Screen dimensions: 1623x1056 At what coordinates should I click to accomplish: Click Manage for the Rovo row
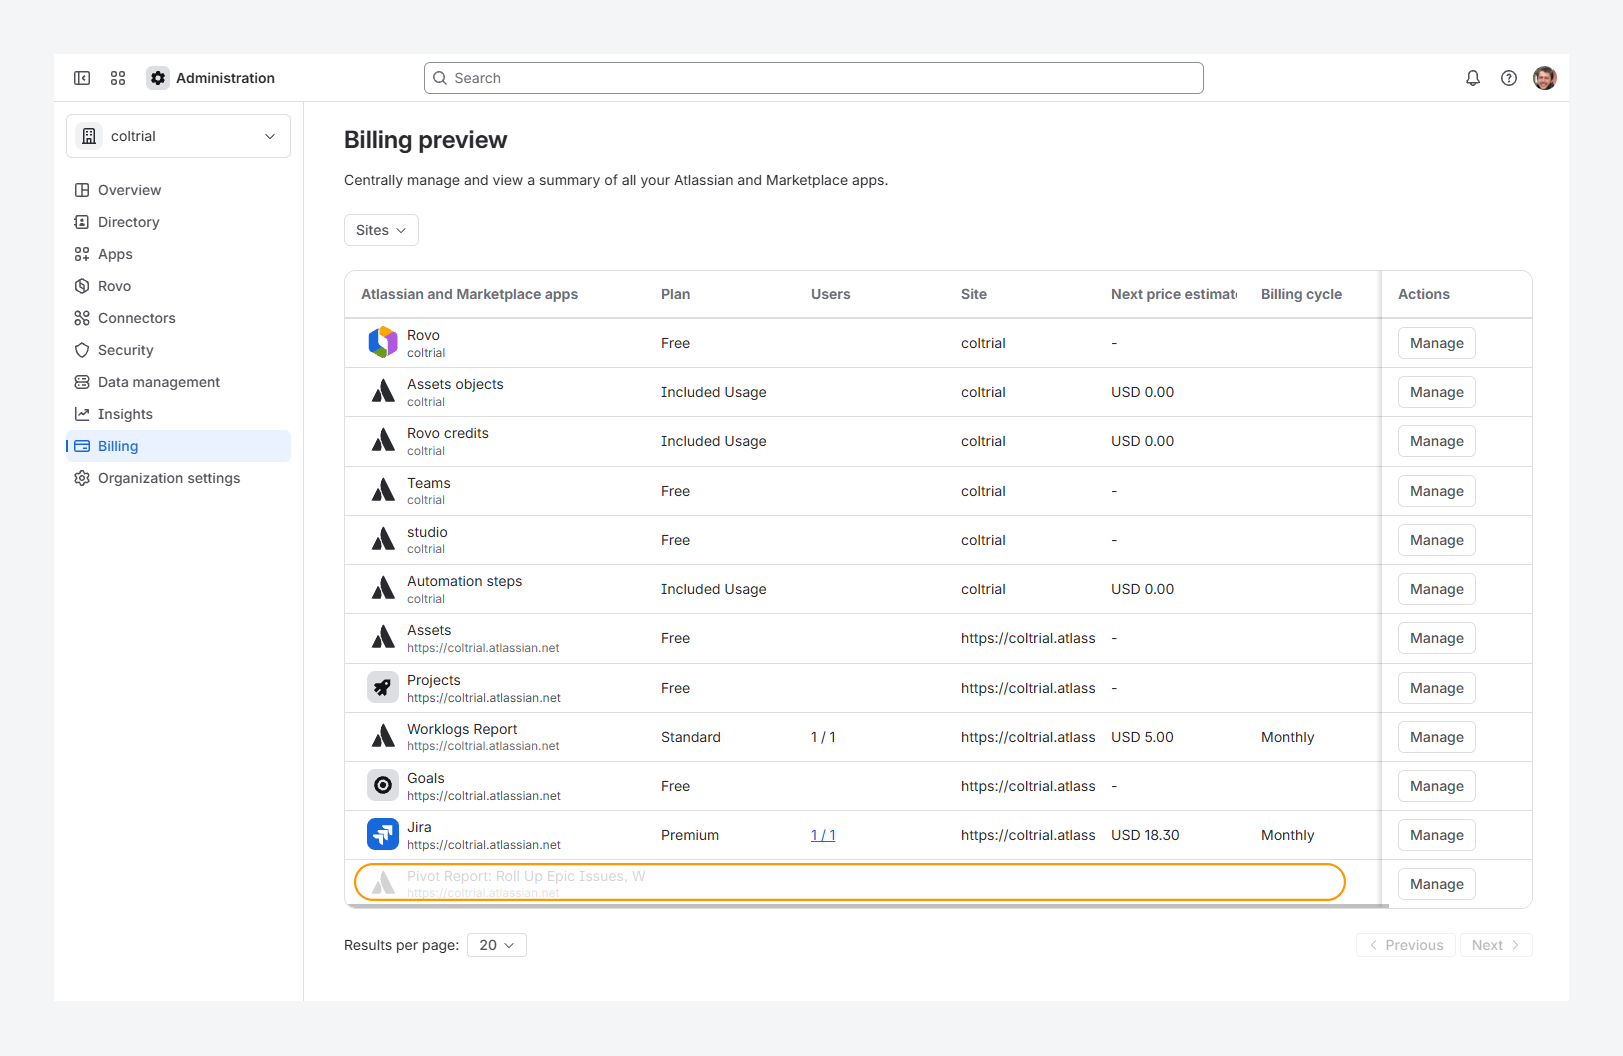click(1436, 343)
